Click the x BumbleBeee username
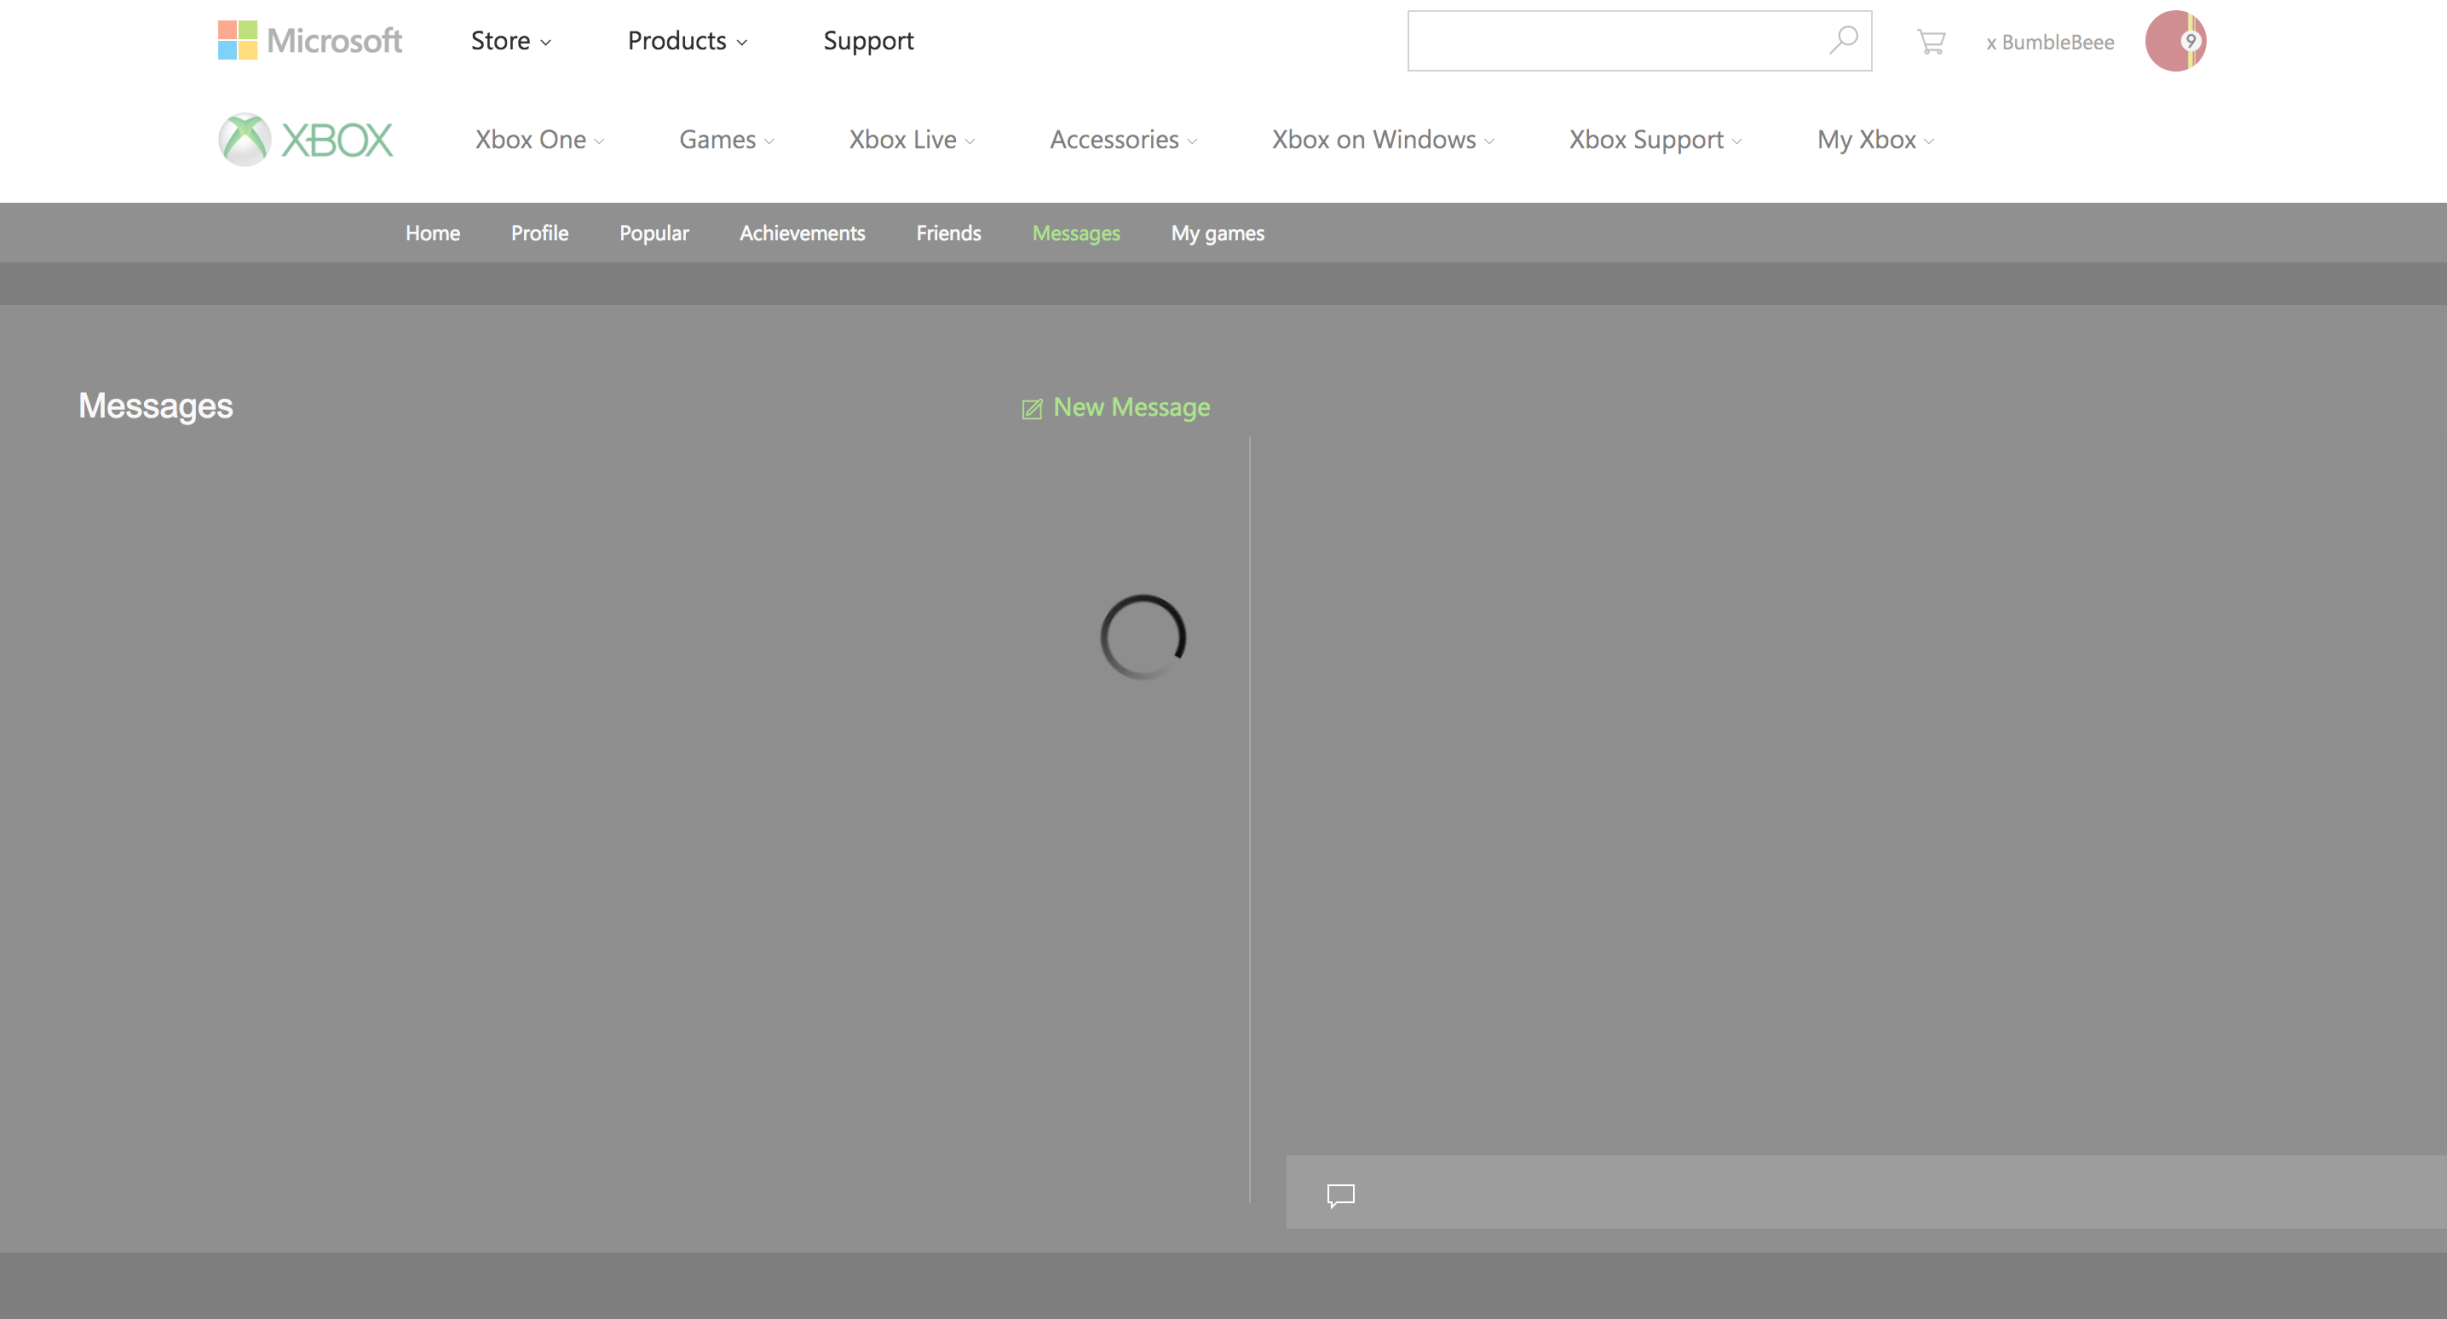The image size is (2447, 1319). [x=2050, y=42]
